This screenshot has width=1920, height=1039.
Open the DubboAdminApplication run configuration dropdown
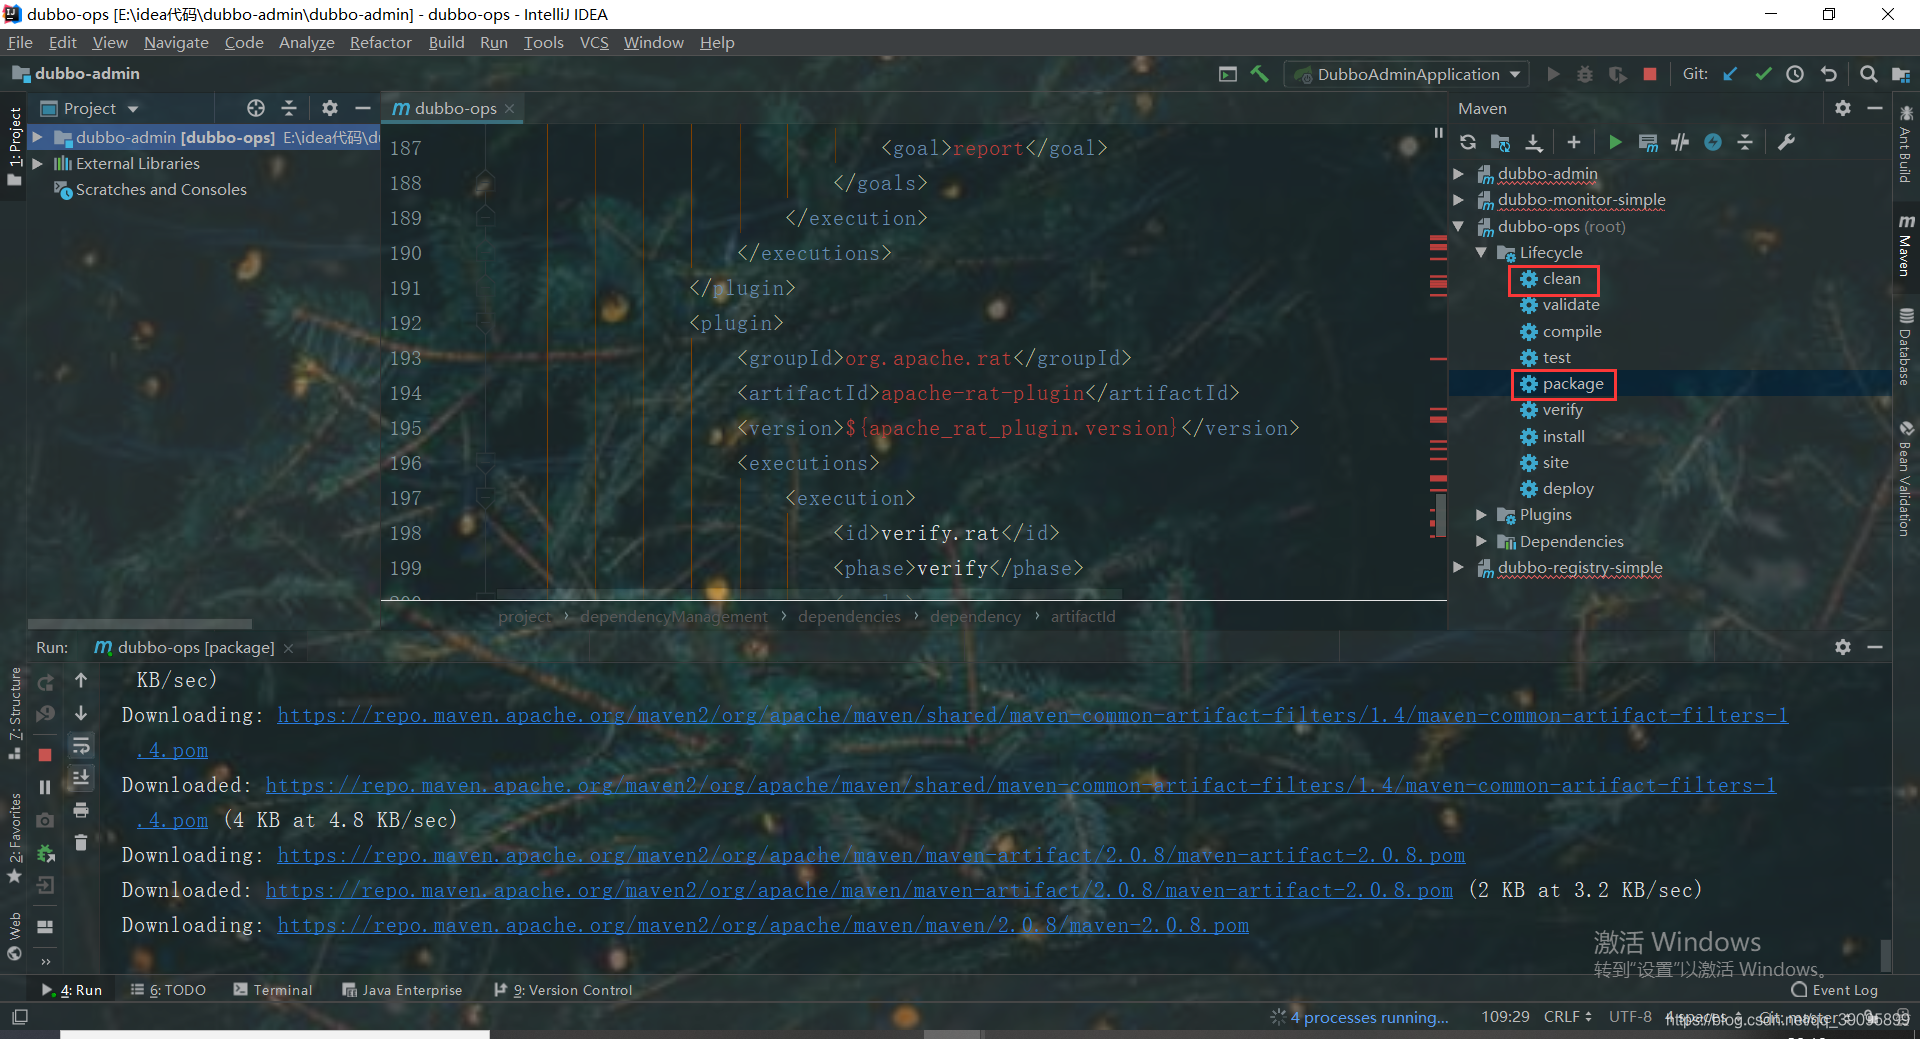(x=1408, y=74)
